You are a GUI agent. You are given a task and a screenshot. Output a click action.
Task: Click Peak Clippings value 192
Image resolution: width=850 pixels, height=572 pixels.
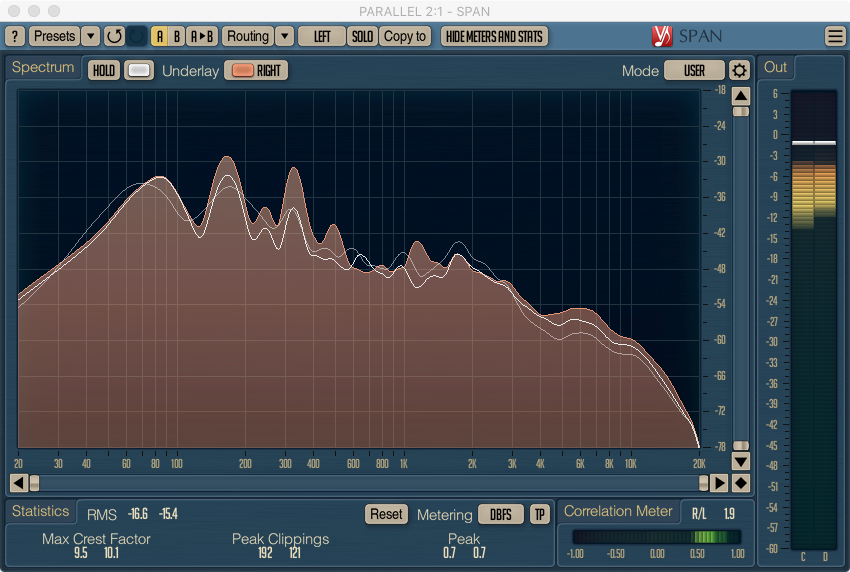tap(265, 553)
